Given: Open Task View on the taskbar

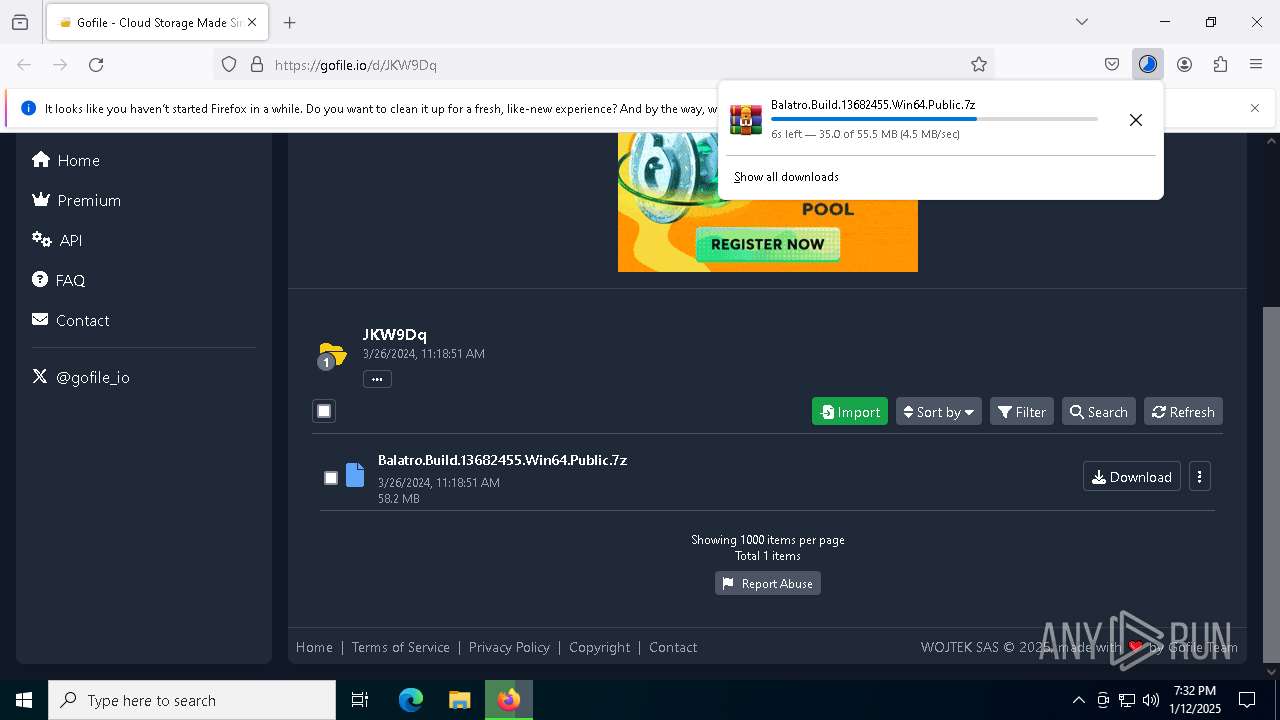Looking at the screenshot, I should 360,700.
